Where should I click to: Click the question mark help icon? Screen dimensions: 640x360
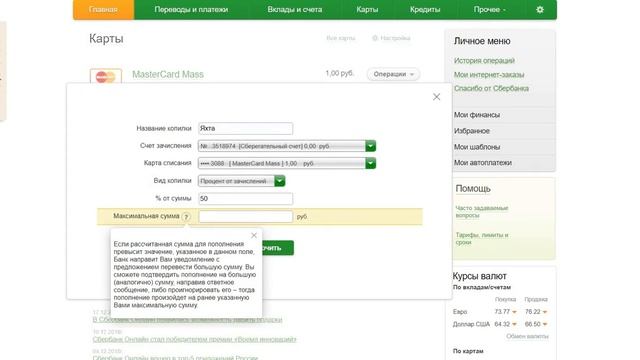[x=186, y=217]
